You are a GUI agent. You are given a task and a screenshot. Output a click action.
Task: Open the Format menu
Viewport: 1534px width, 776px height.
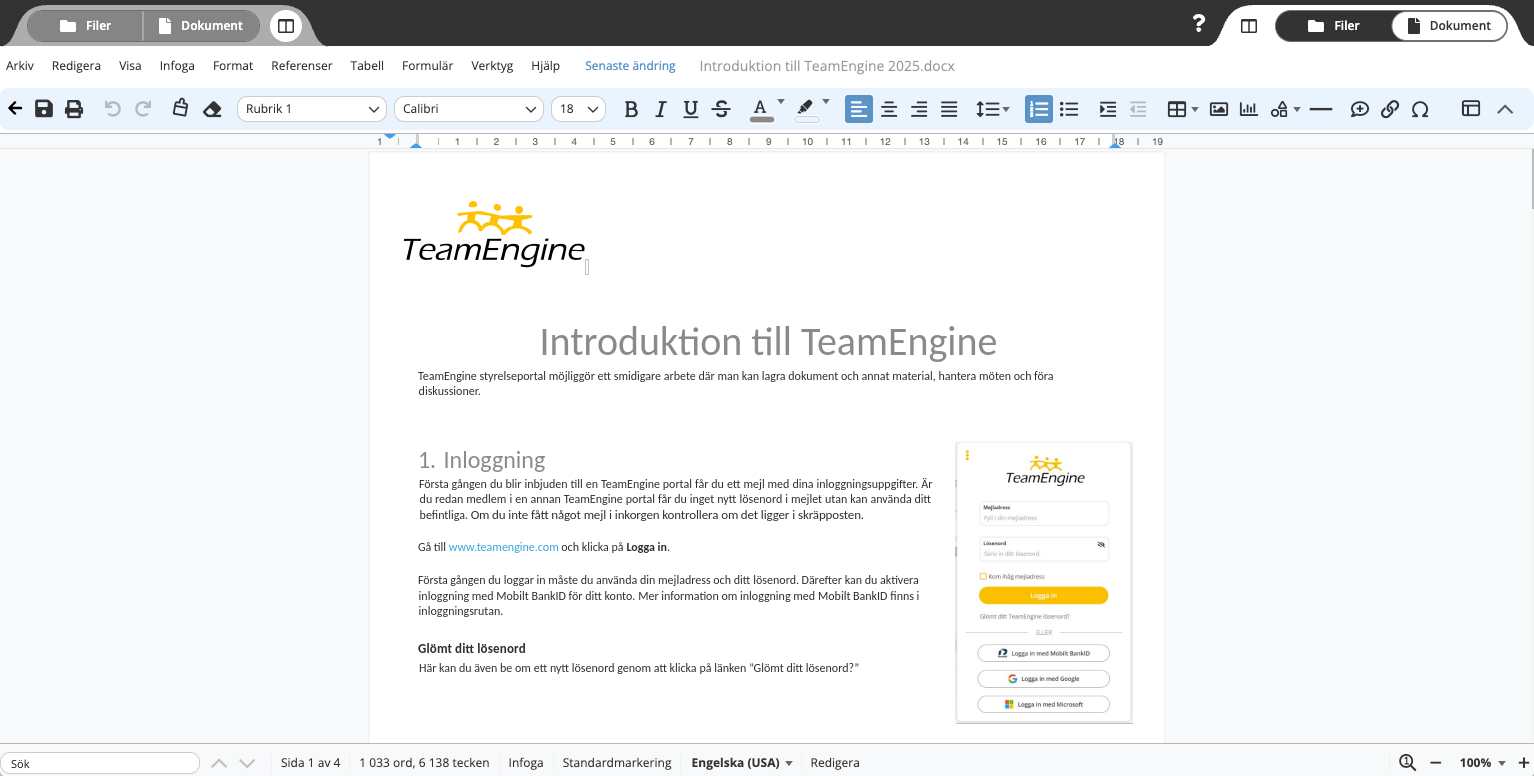tap(233, 66)
